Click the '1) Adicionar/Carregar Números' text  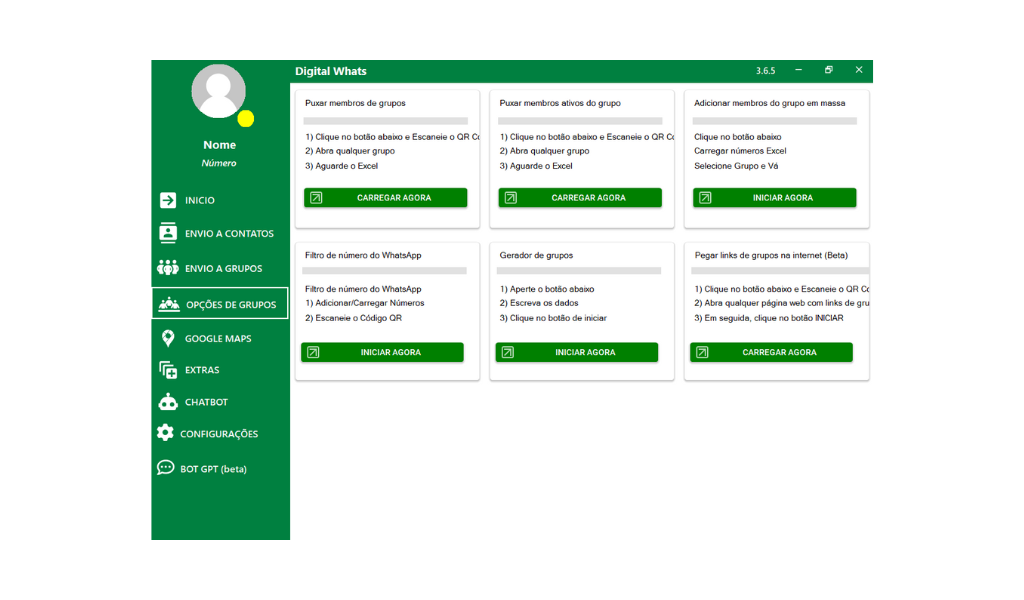[364, 303]
